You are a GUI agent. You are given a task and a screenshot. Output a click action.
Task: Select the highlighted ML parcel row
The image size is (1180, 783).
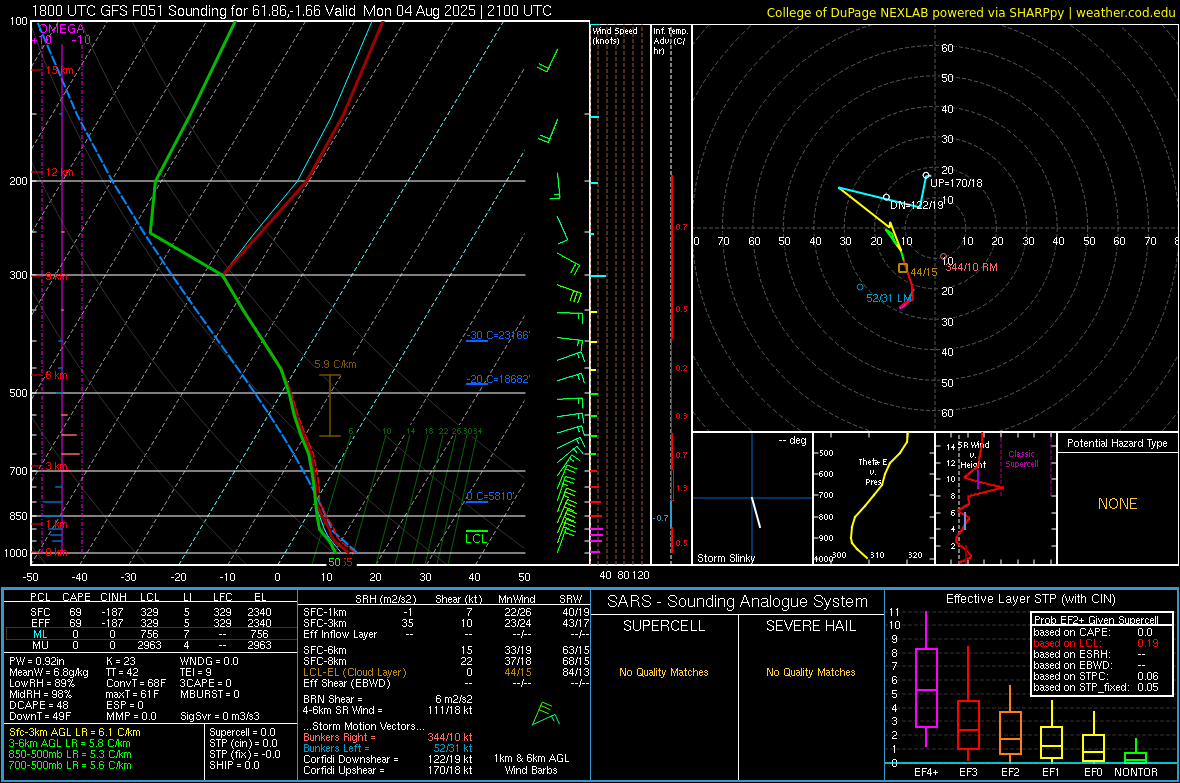pyautogui.click(x=150, y=634)
